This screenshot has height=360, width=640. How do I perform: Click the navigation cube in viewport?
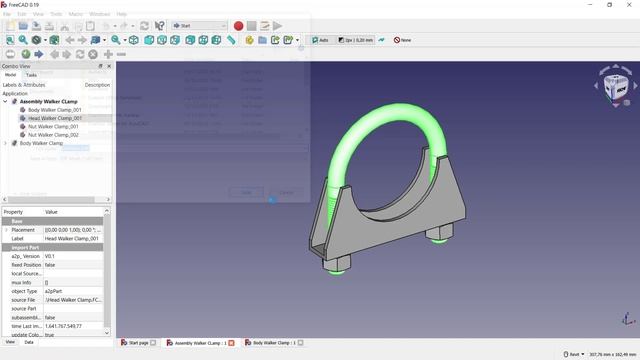pos(616,86)
